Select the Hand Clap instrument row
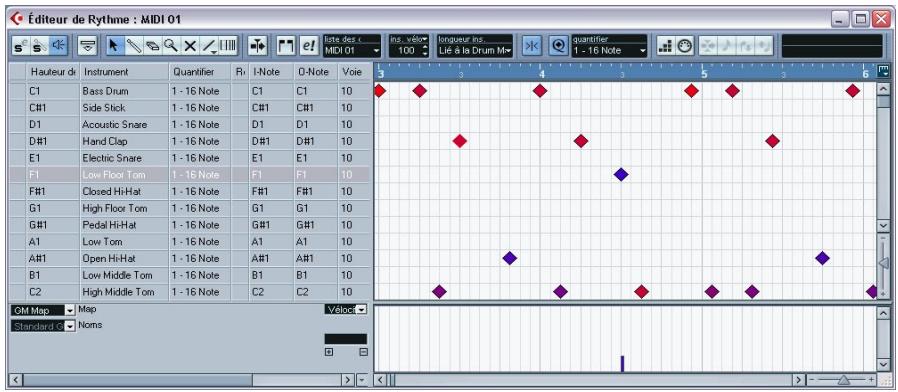This screenshot has height=392, width=898. pos(190,141)
